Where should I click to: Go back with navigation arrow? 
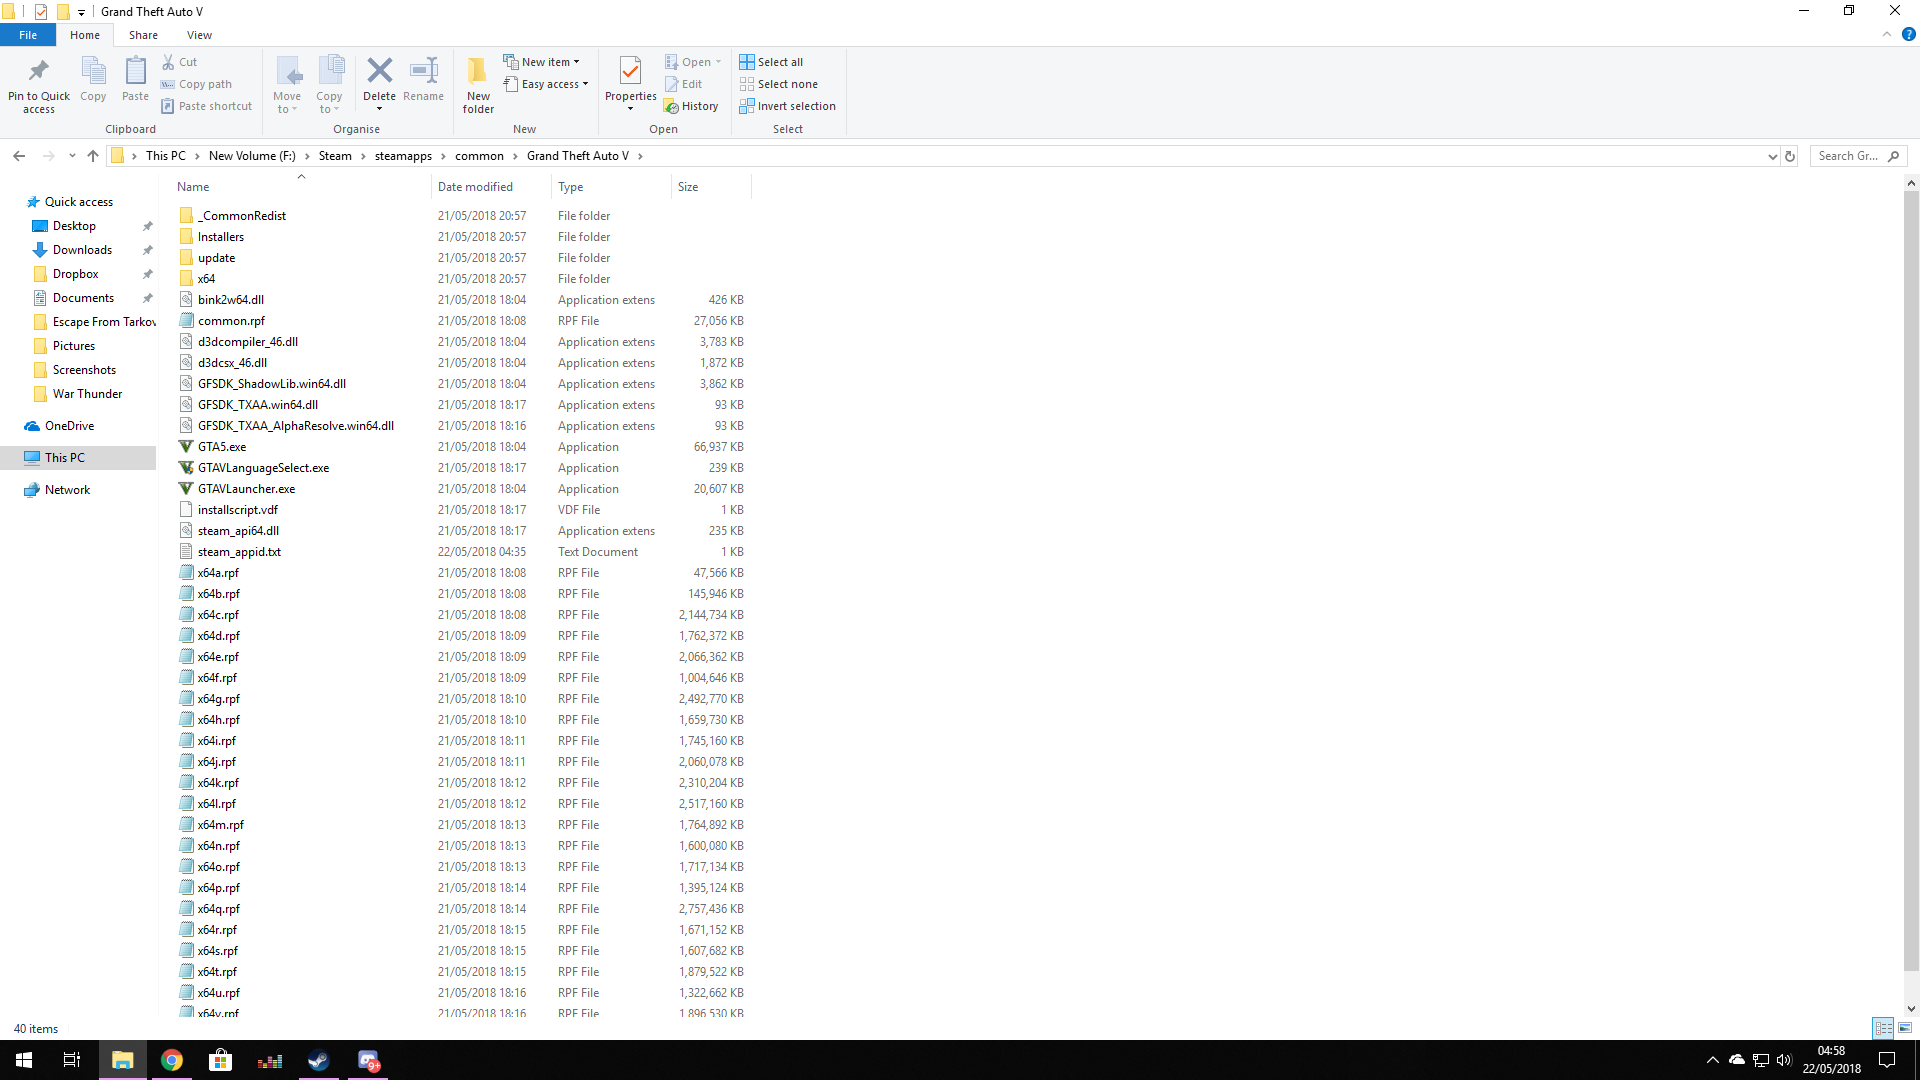tap(19, 156)
